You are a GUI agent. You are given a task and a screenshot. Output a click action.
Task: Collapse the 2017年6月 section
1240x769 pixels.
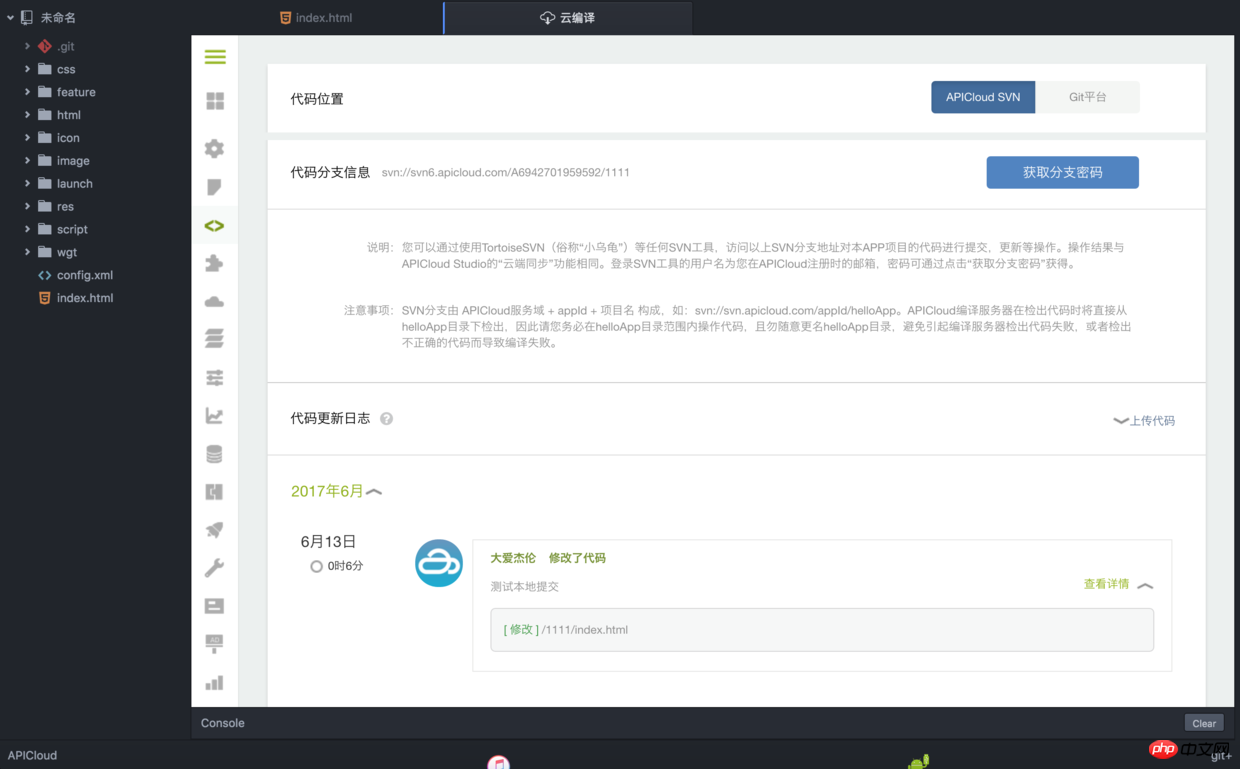[x=374, y=491]
